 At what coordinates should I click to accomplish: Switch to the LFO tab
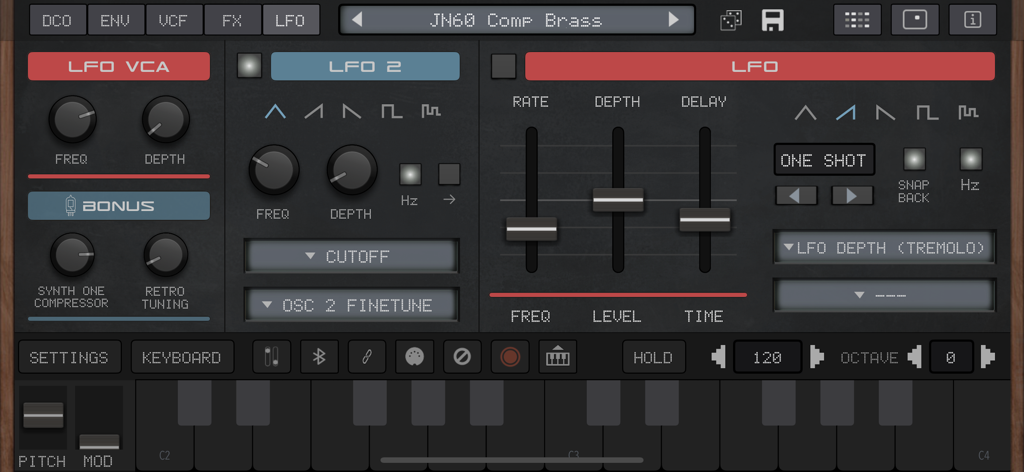[291, 20]
